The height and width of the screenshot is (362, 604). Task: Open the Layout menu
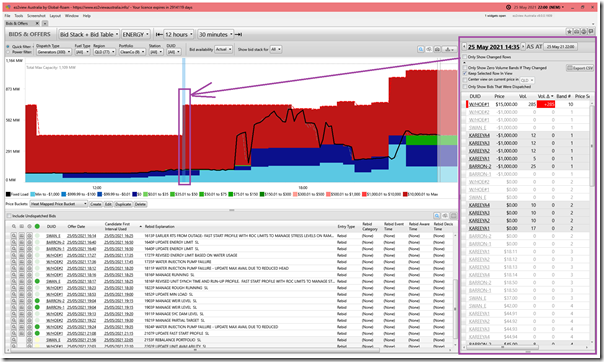coord(55,16)
